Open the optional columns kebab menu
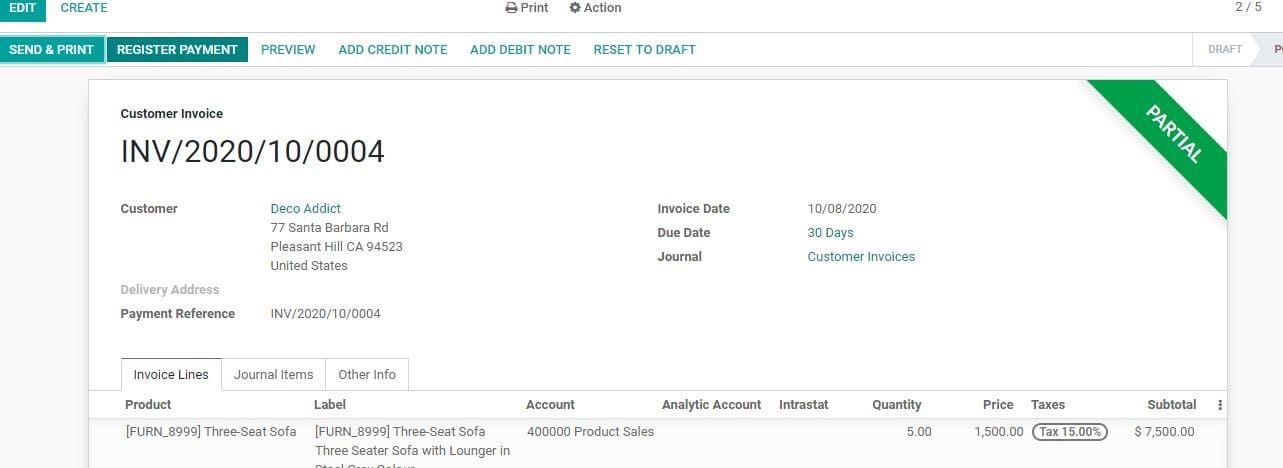The image size is (1283, 468). tap(1219, 405)
